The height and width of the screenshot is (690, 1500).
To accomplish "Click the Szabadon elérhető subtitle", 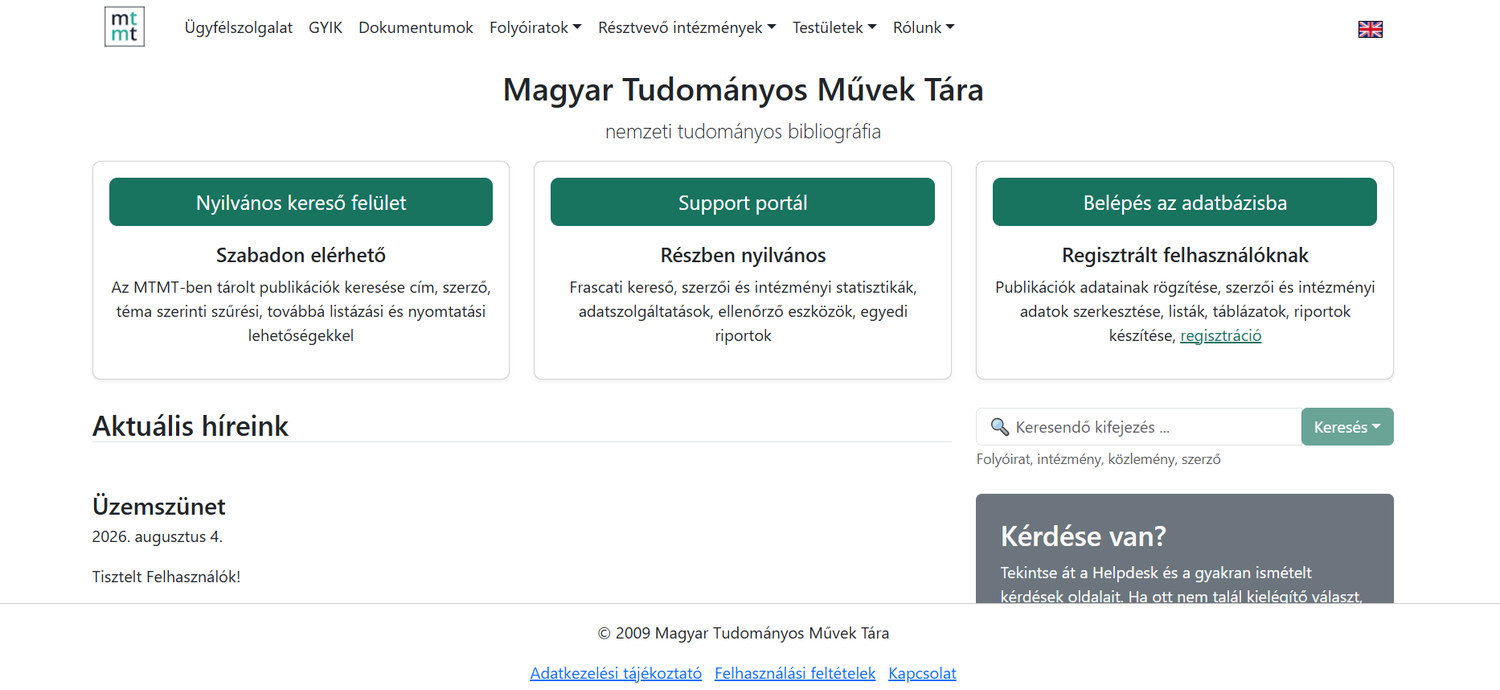I will click(x=301, y=255).
